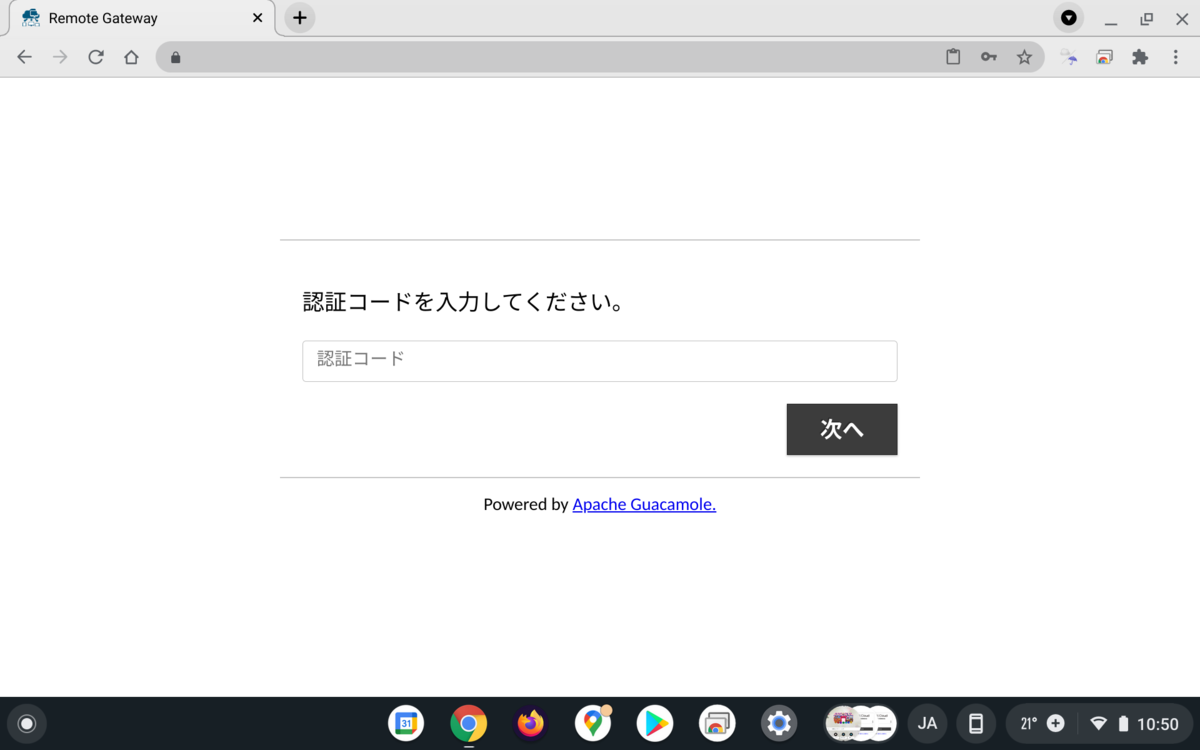Close the browser window

click(1182, 18)
